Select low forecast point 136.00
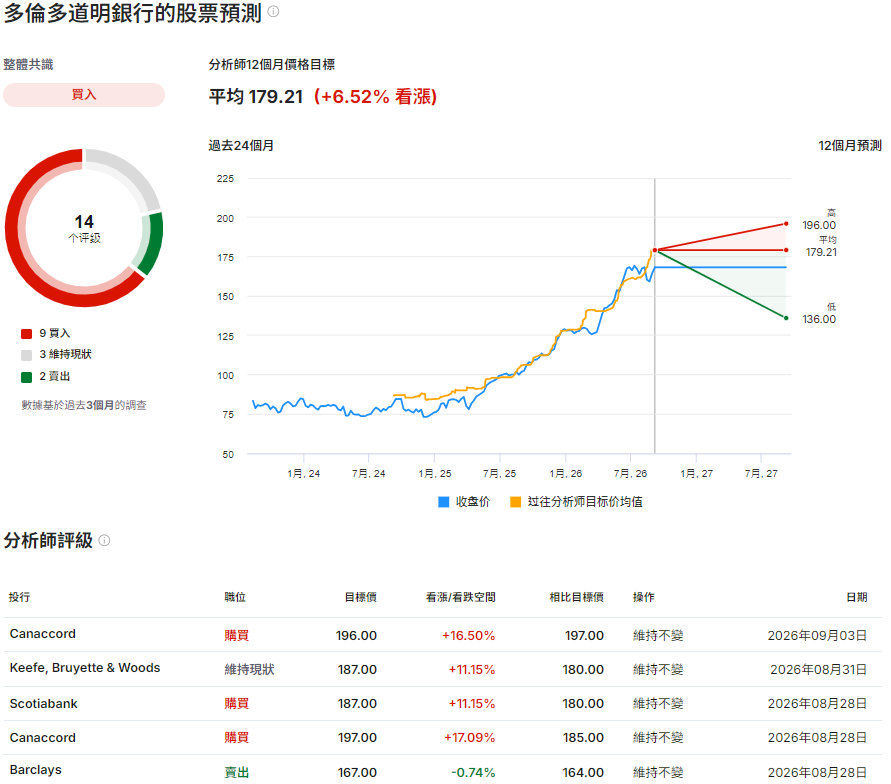The image size is (891, 784). [x=786, y=318]
